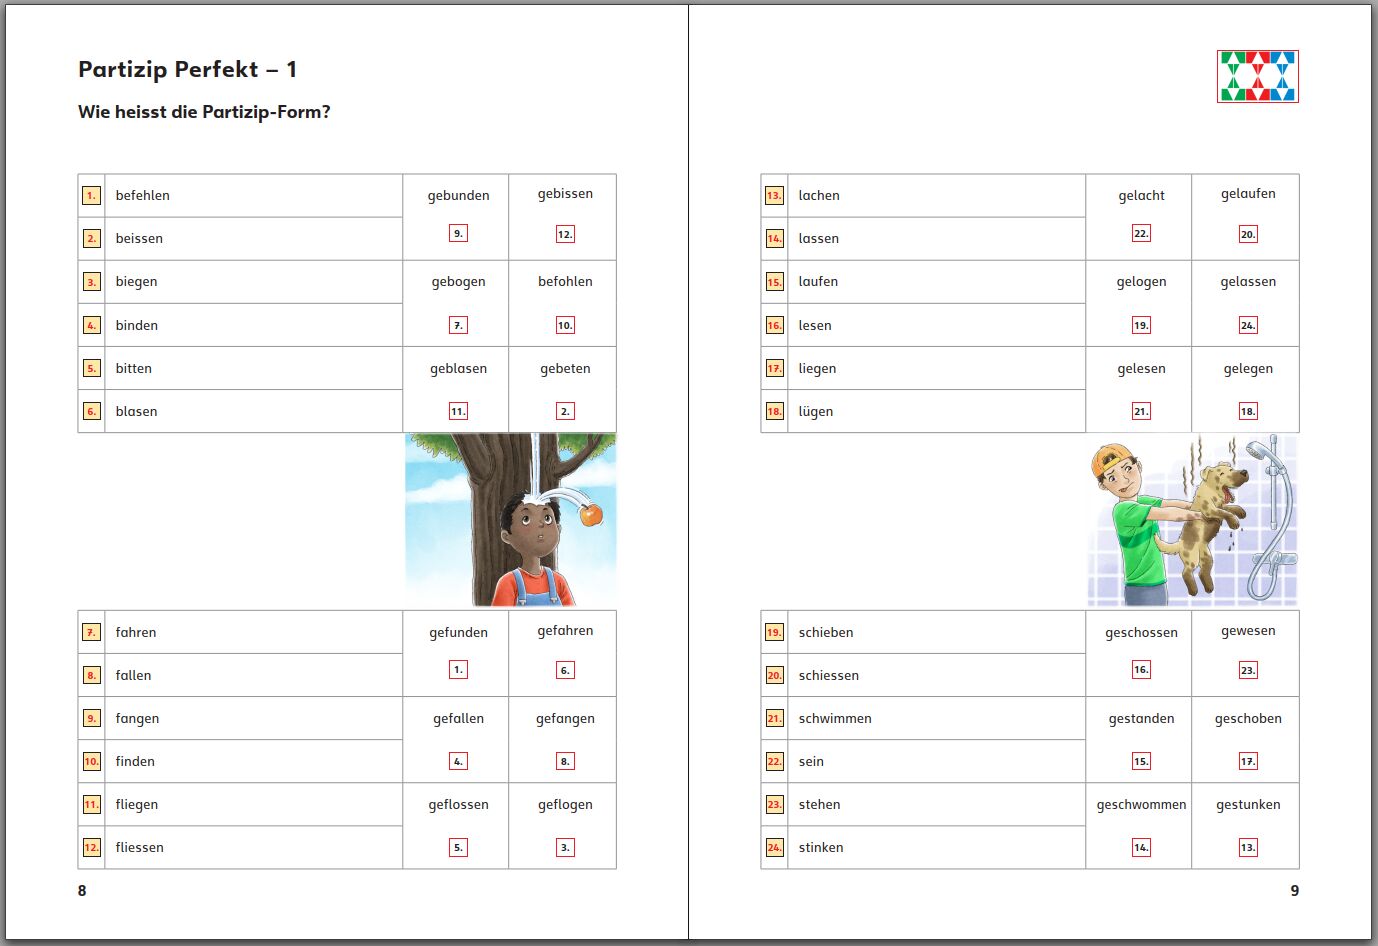Select the answer box below "geflogen"
1378x946 pixels.
[x=565, y=848]
